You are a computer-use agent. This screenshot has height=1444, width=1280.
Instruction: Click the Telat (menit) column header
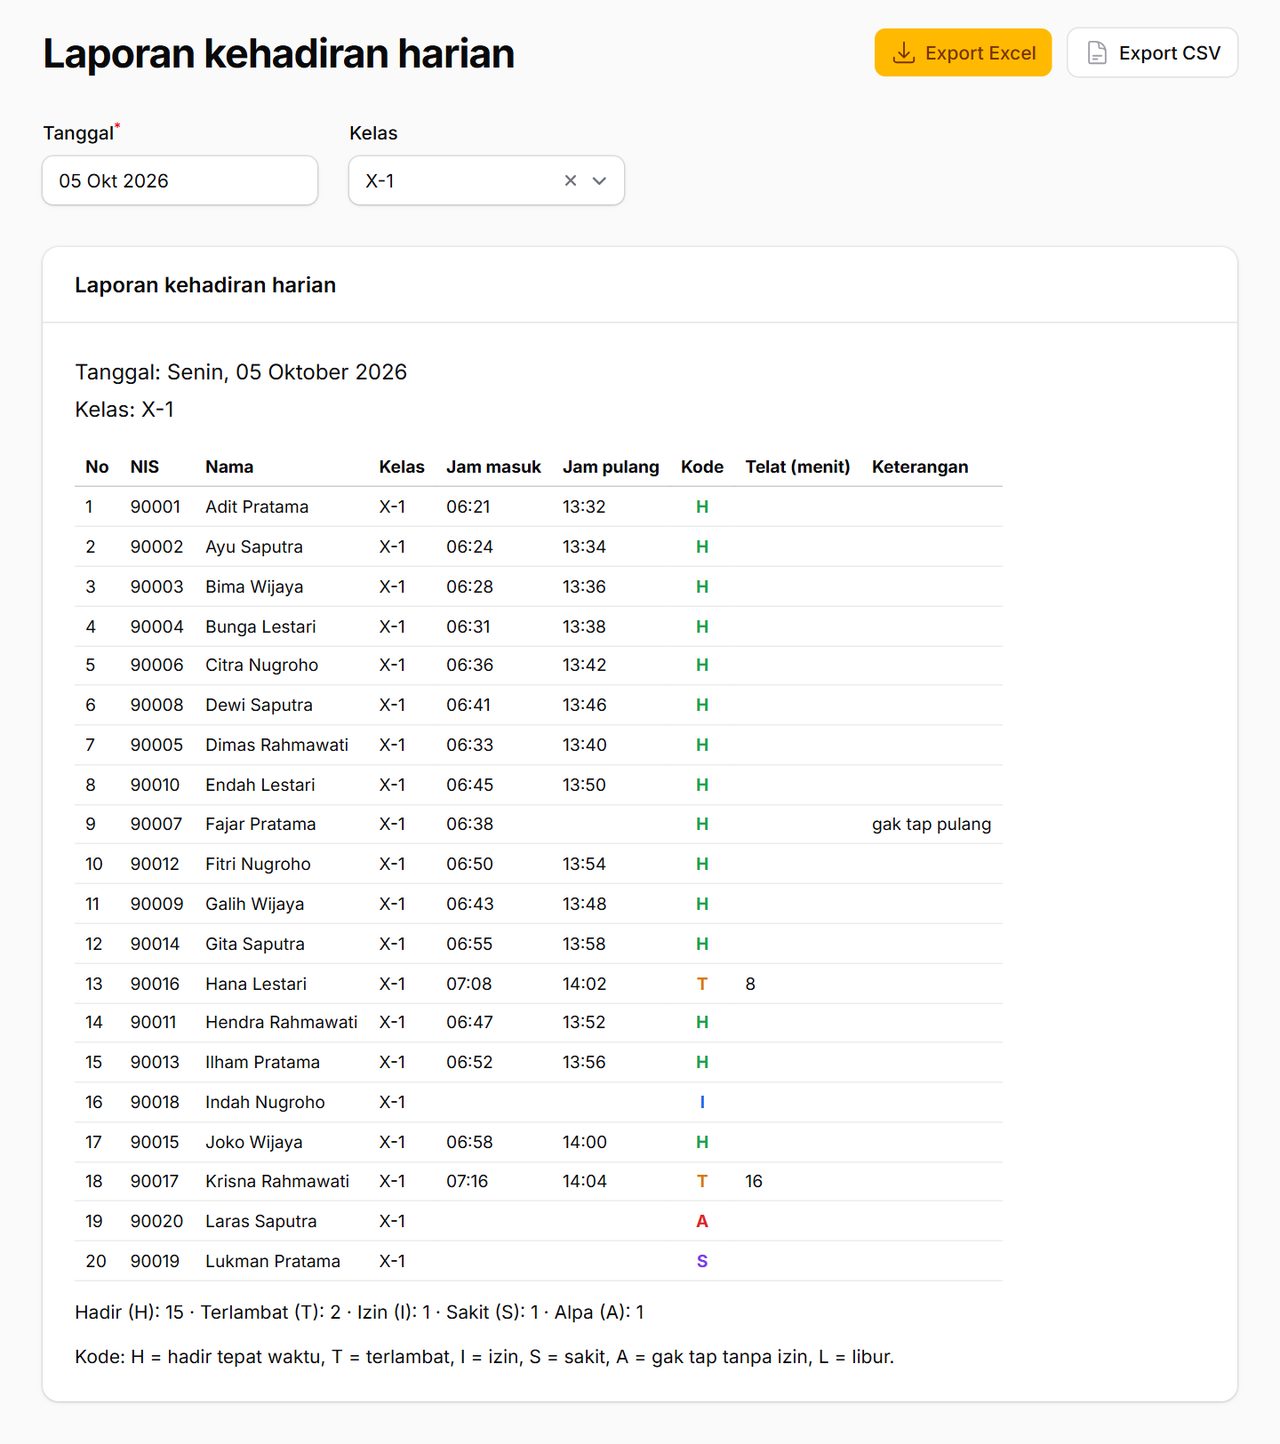tap(797, 467)
